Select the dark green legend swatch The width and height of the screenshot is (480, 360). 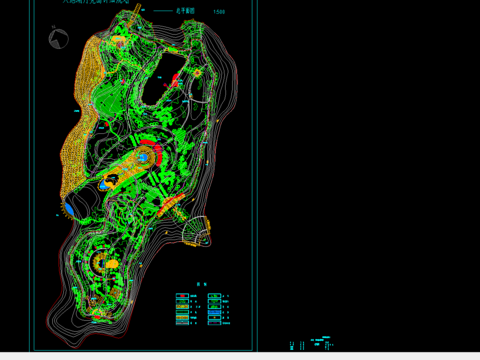tap(182, 312)
